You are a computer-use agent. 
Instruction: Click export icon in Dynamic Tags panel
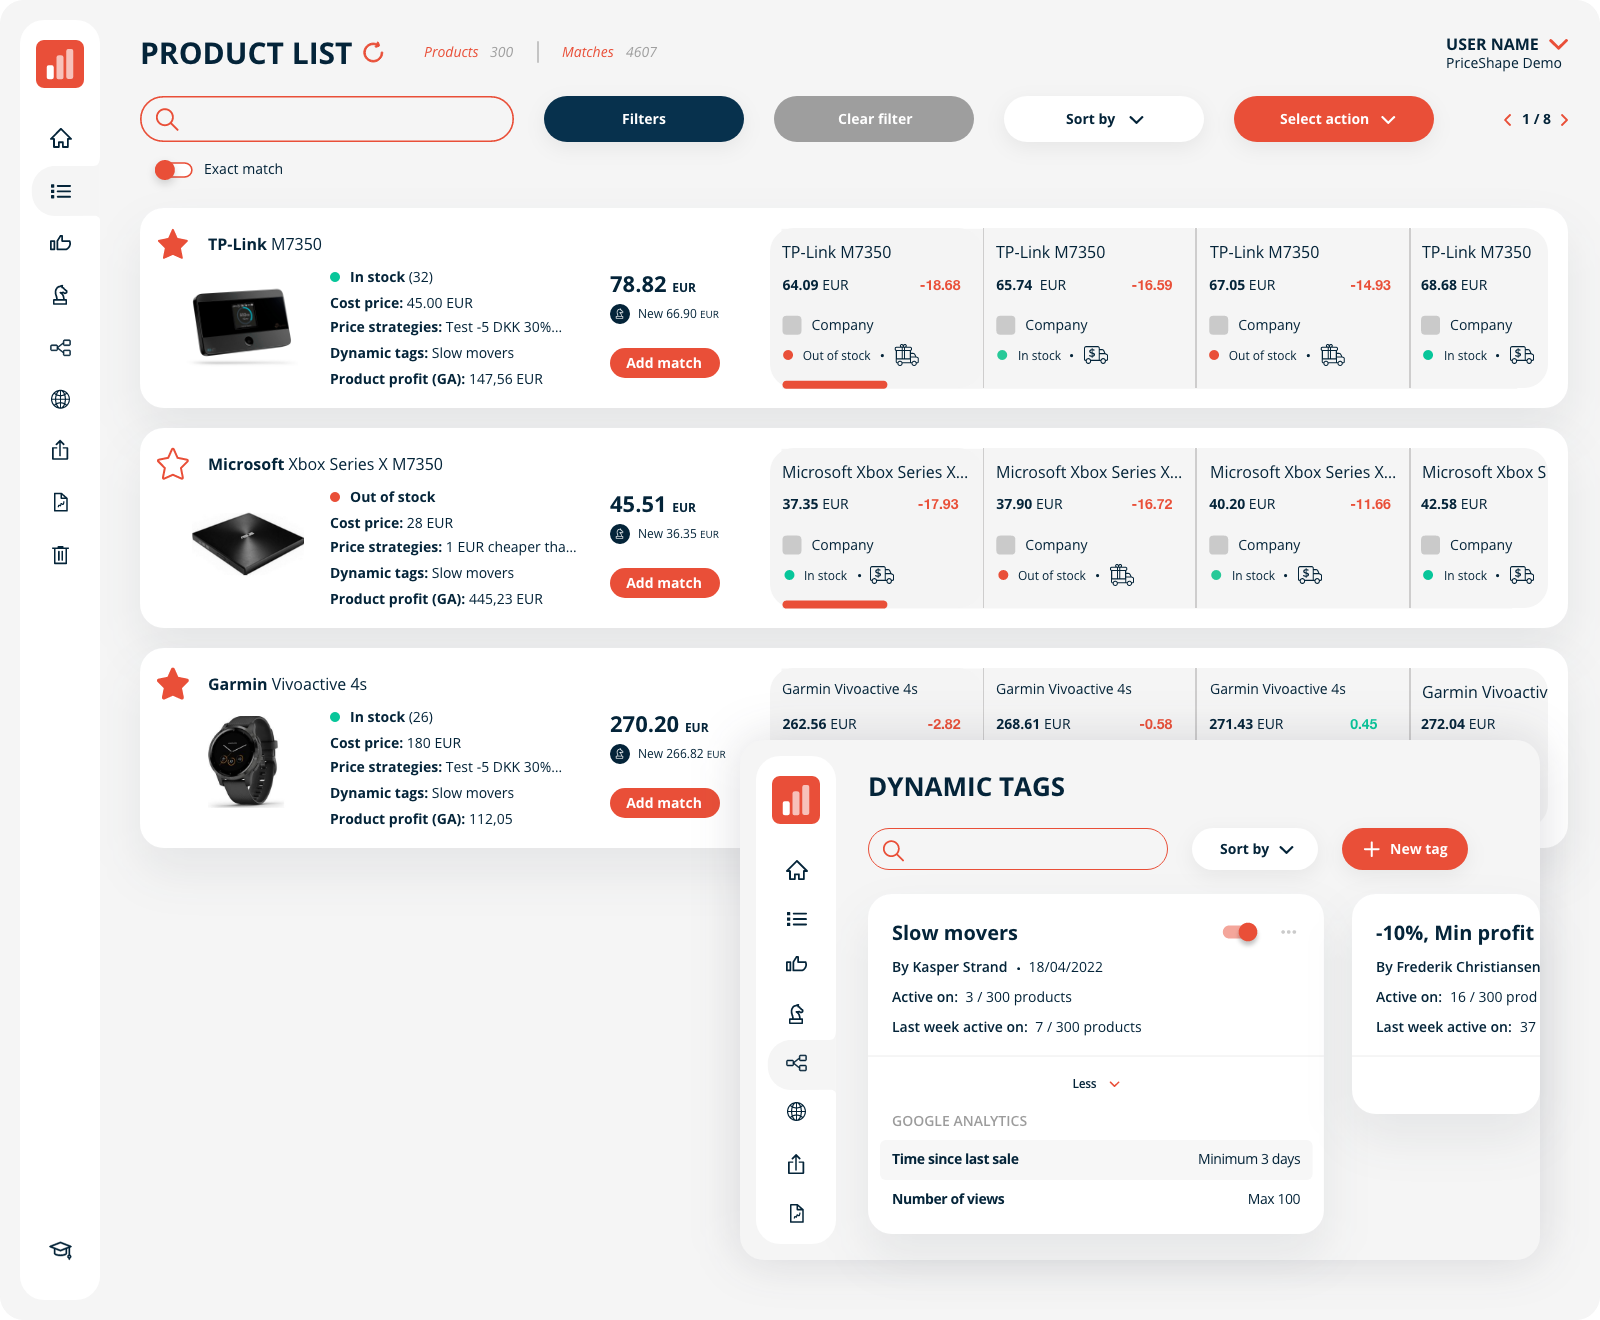797,1164
